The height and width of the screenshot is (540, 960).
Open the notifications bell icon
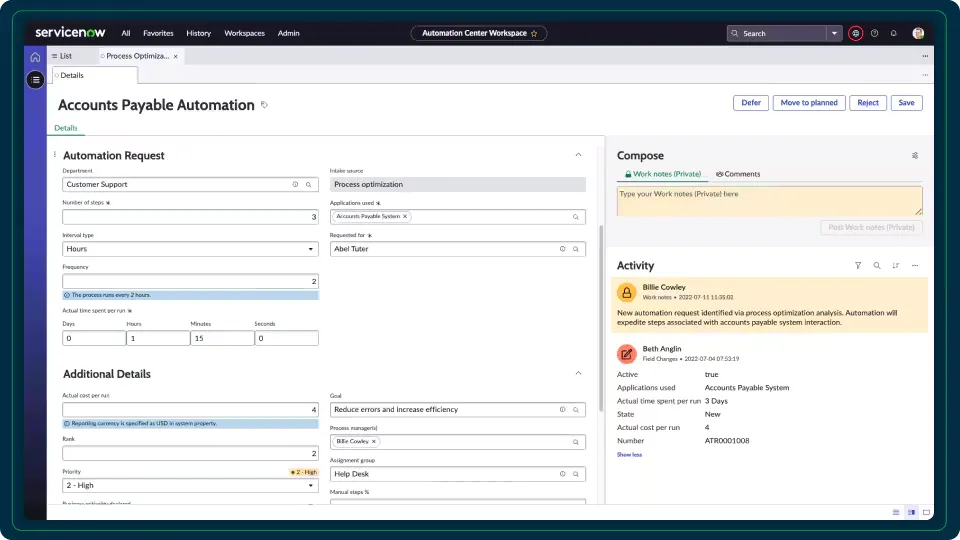click(893, 33)
